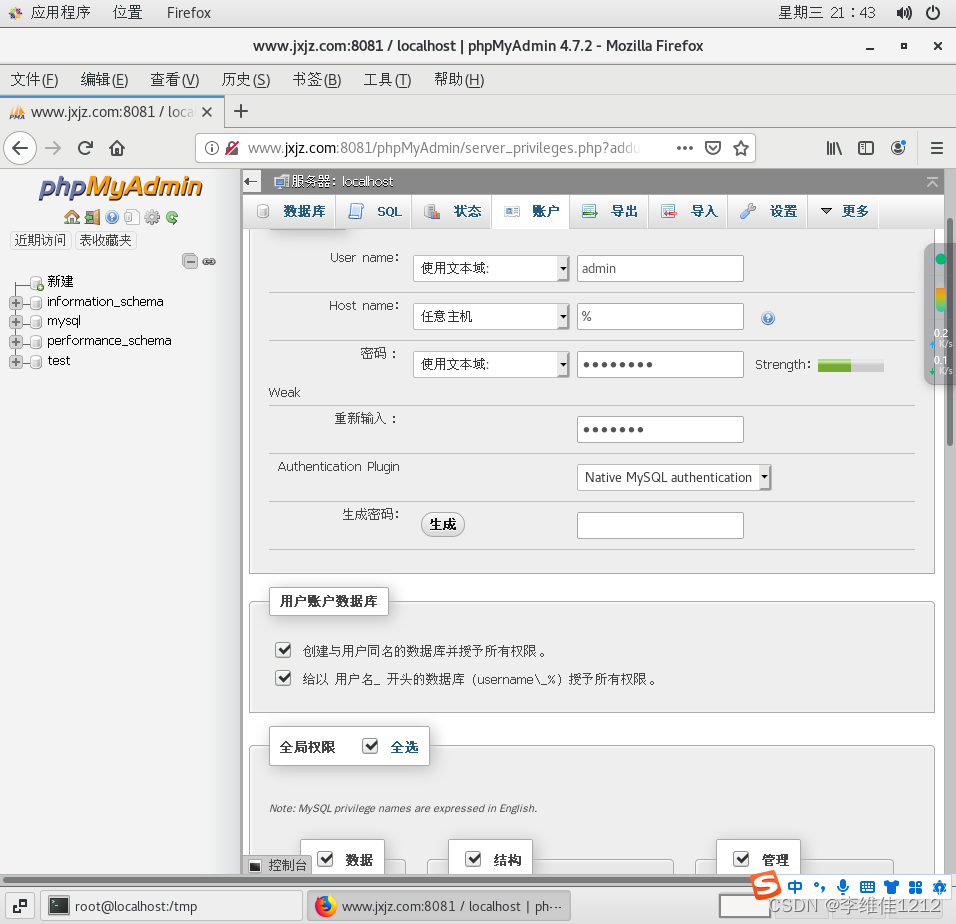Expand test database tree node
The image size is (956, 924).
coord(16,361)
